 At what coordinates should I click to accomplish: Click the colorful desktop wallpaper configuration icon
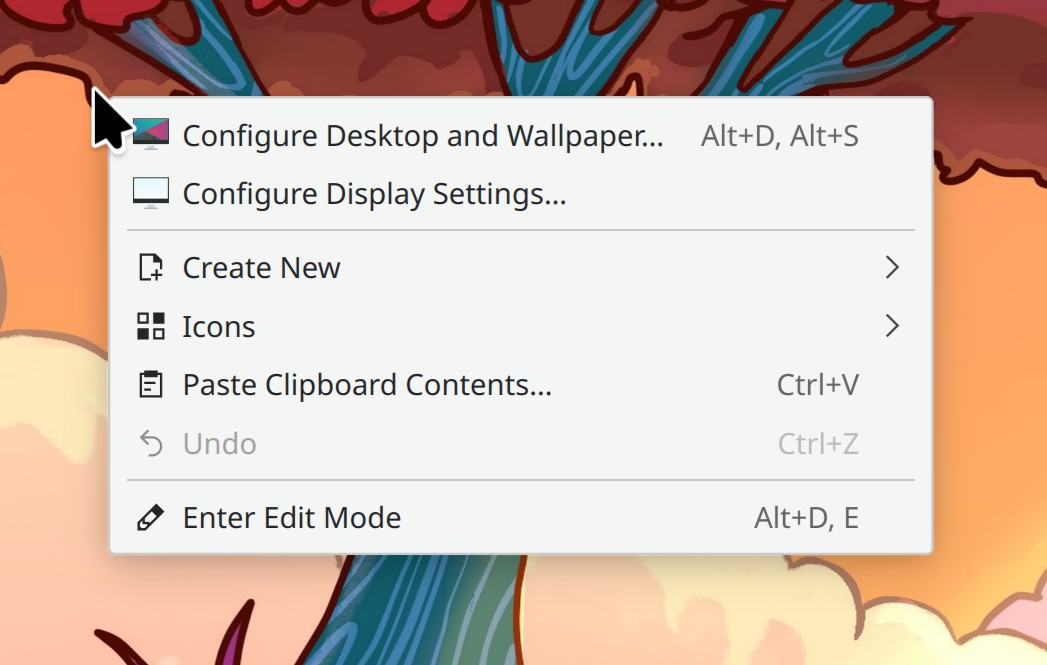point(151,134)
